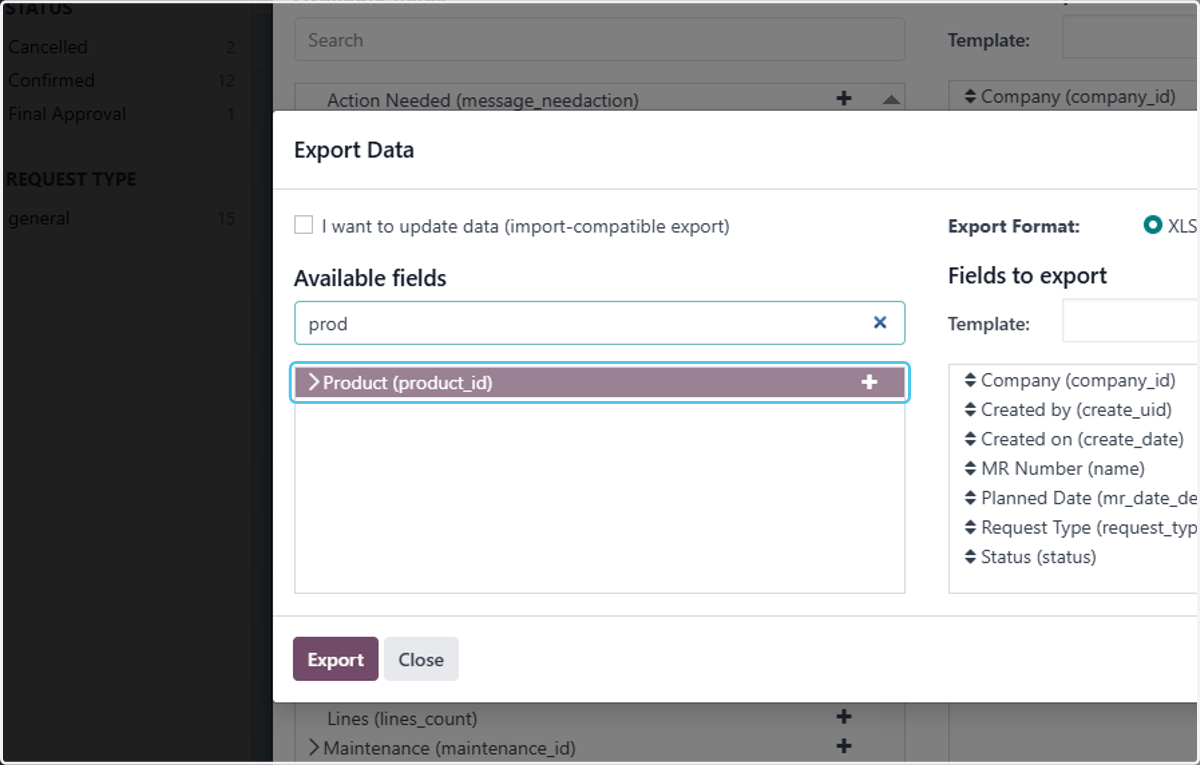Screen dimensions: 1200x765
Task: Click the sort handle of Created by (create_uid)
Action: pos(970,409)
